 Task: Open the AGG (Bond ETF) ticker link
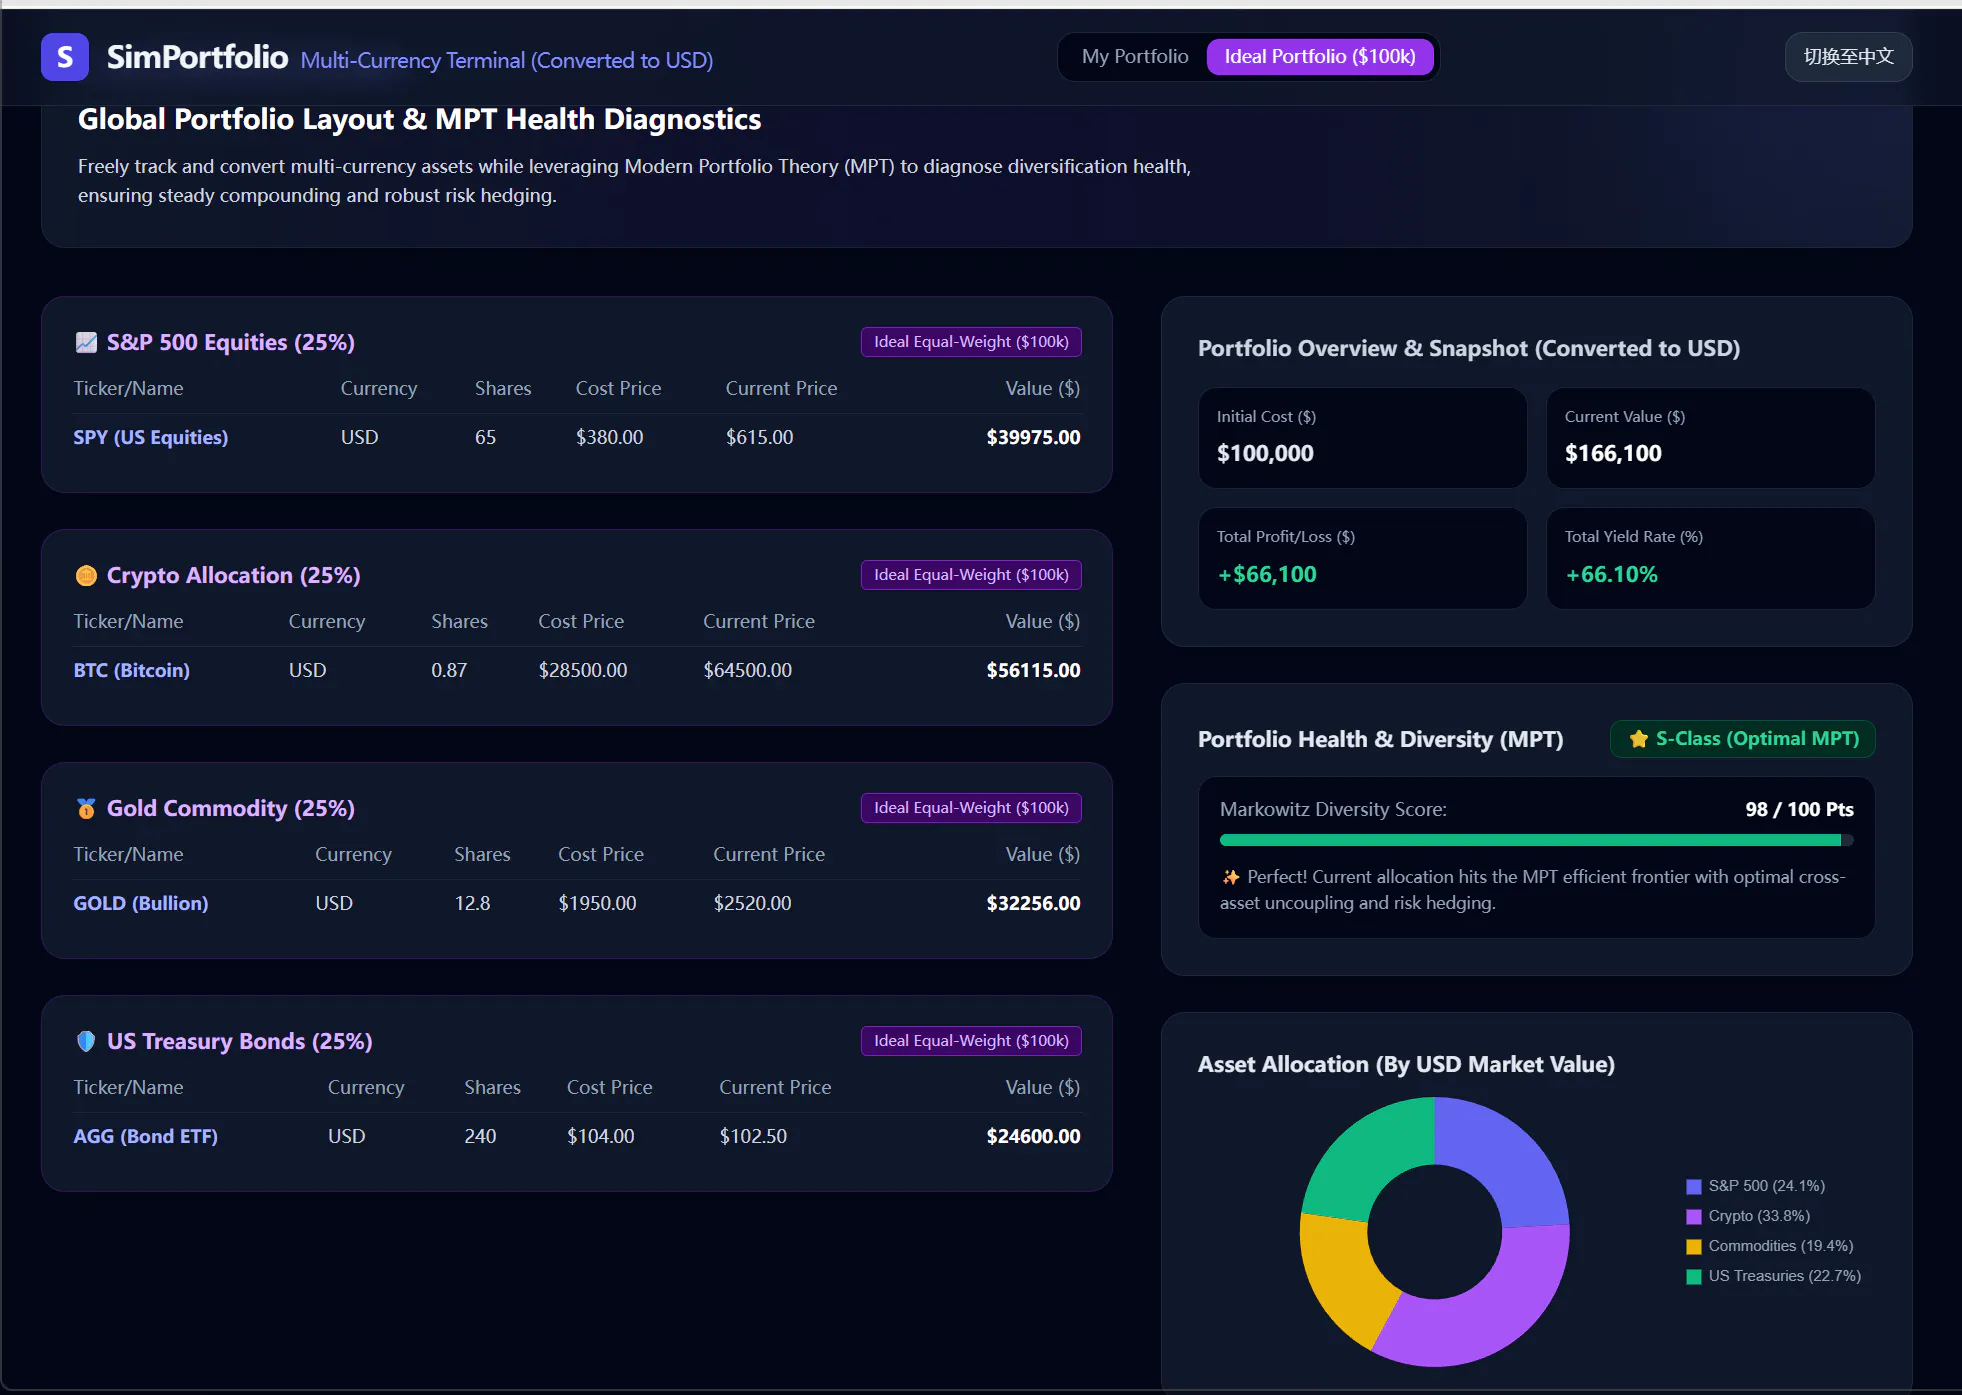pyautogui.click(x=145, y=1136)
